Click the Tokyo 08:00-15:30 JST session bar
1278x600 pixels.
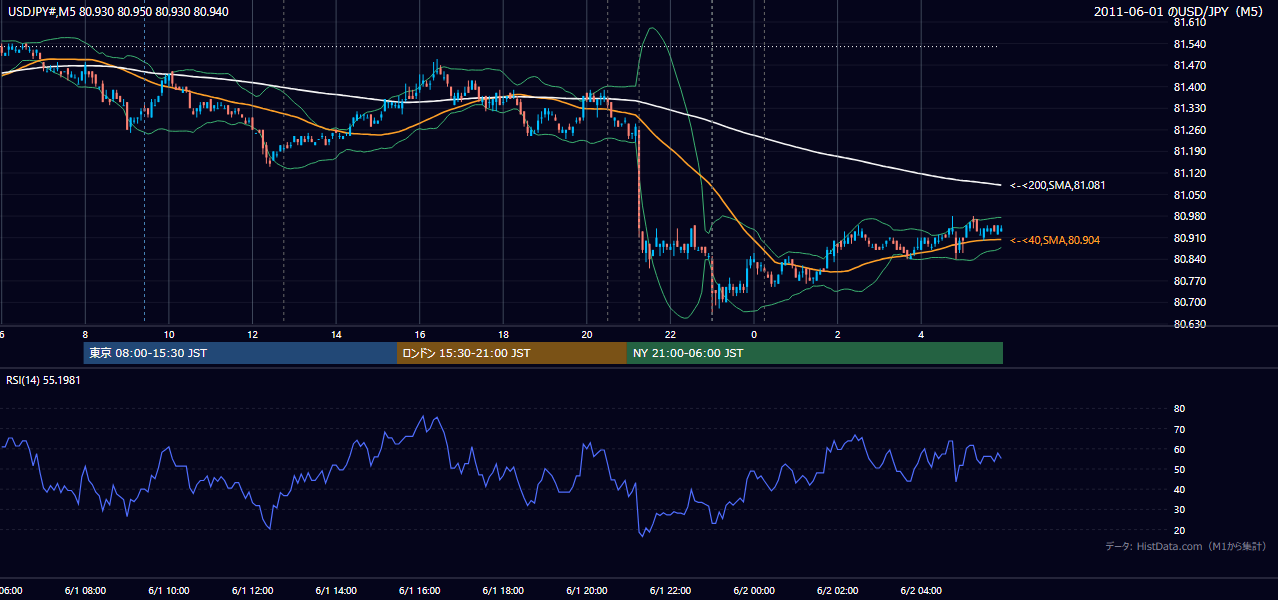point(240,353)
